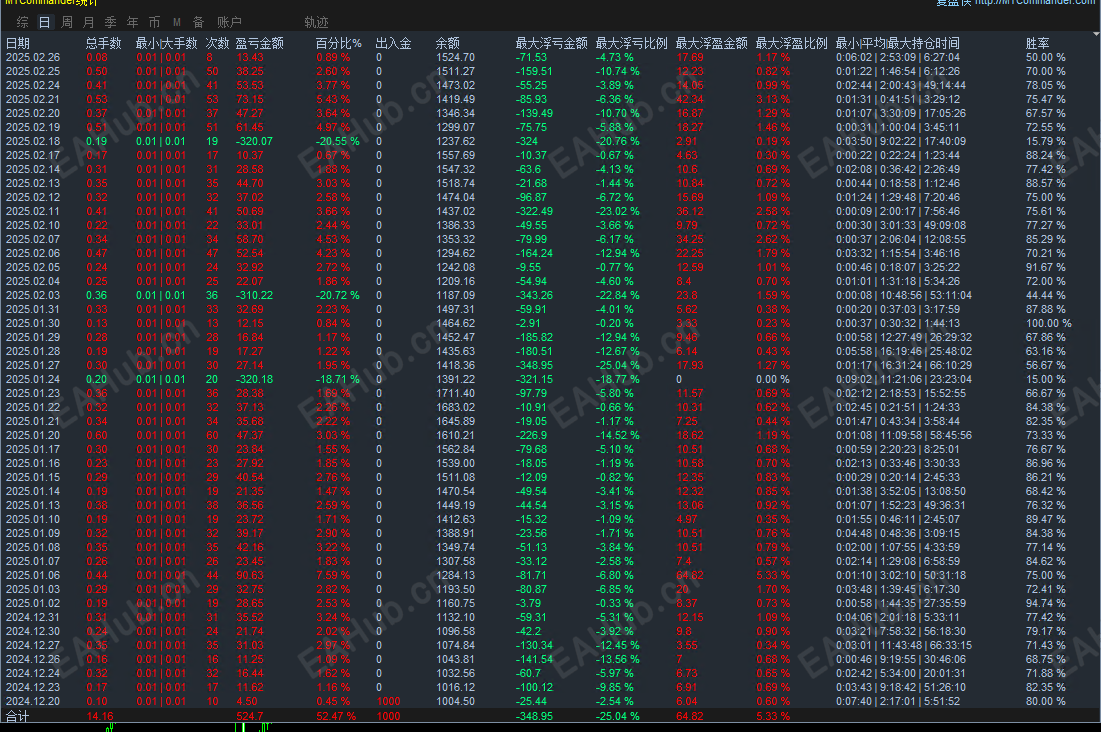This screenshot has height=732, width=1101.
Task: Select the 账户 account tab
Action: (x=229, y=22)
